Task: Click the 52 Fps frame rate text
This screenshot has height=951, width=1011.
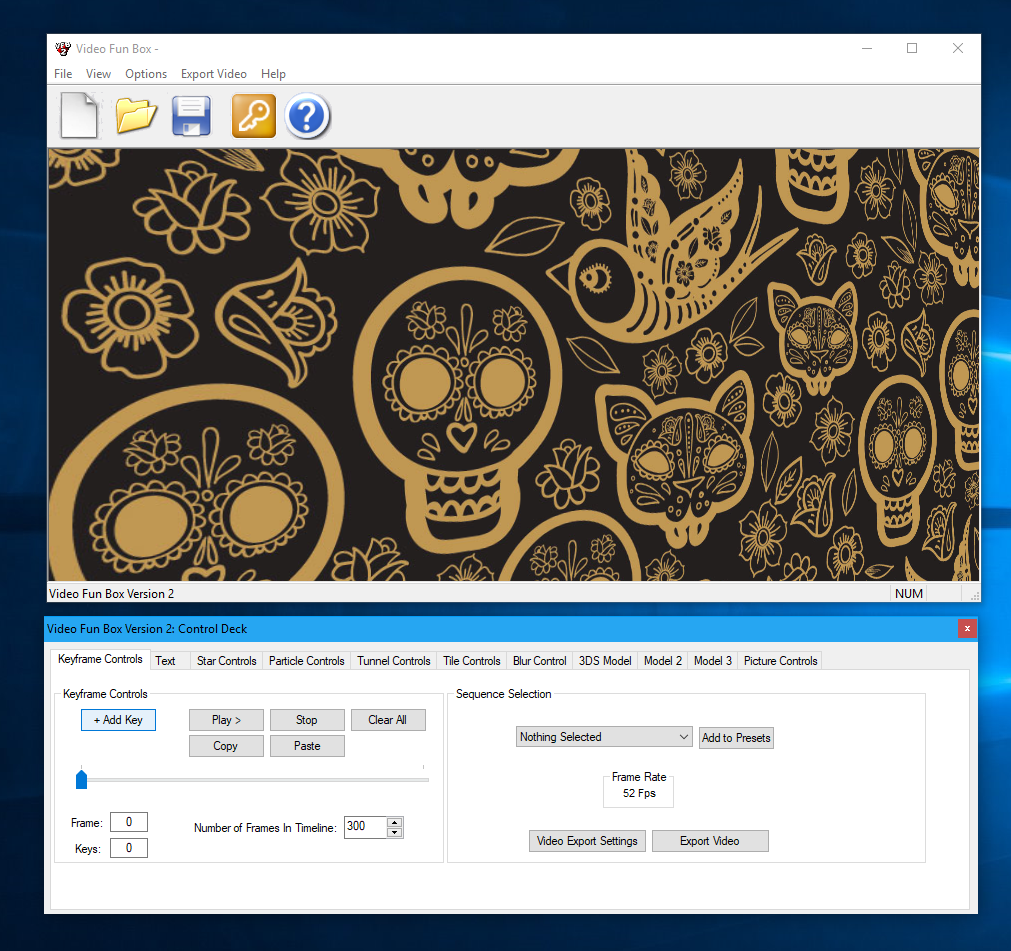Action: click(x=639, y=793)
